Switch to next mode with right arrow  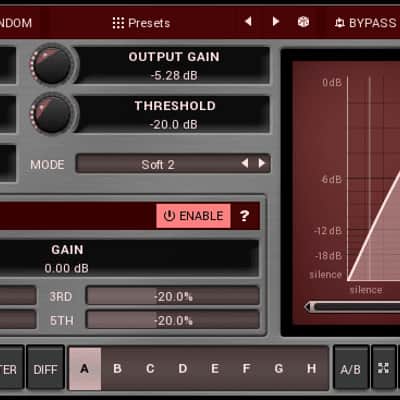(x=262, y=163)
